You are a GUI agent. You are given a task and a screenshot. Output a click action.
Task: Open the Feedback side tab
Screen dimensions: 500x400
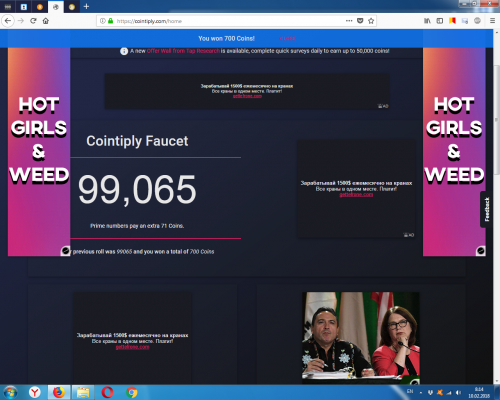(x=487, y=209)
